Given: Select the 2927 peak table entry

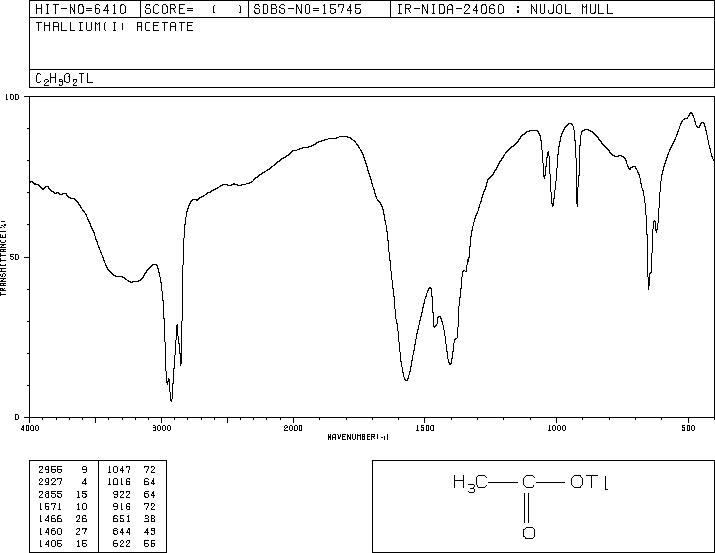Looking at the screenshot, I should click(x=50, y=482).
